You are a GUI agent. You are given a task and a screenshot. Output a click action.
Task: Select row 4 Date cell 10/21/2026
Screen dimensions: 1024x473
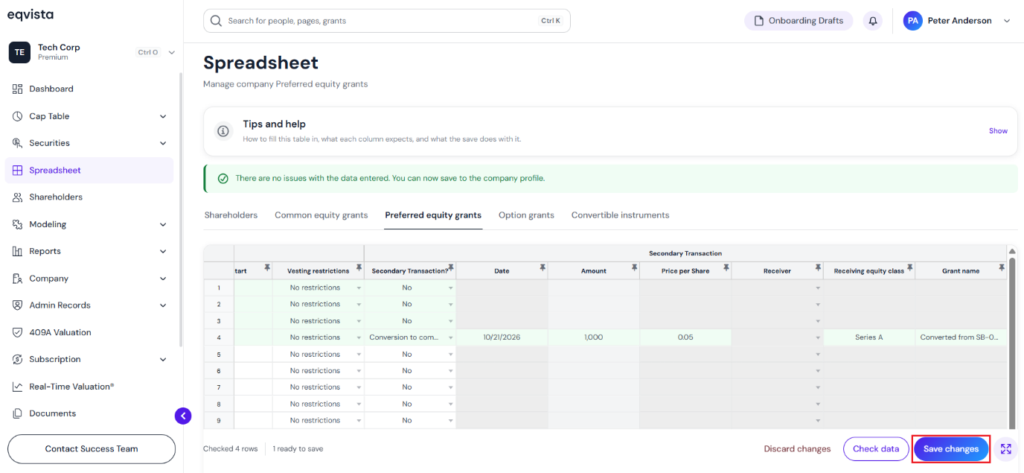(502, 338)
